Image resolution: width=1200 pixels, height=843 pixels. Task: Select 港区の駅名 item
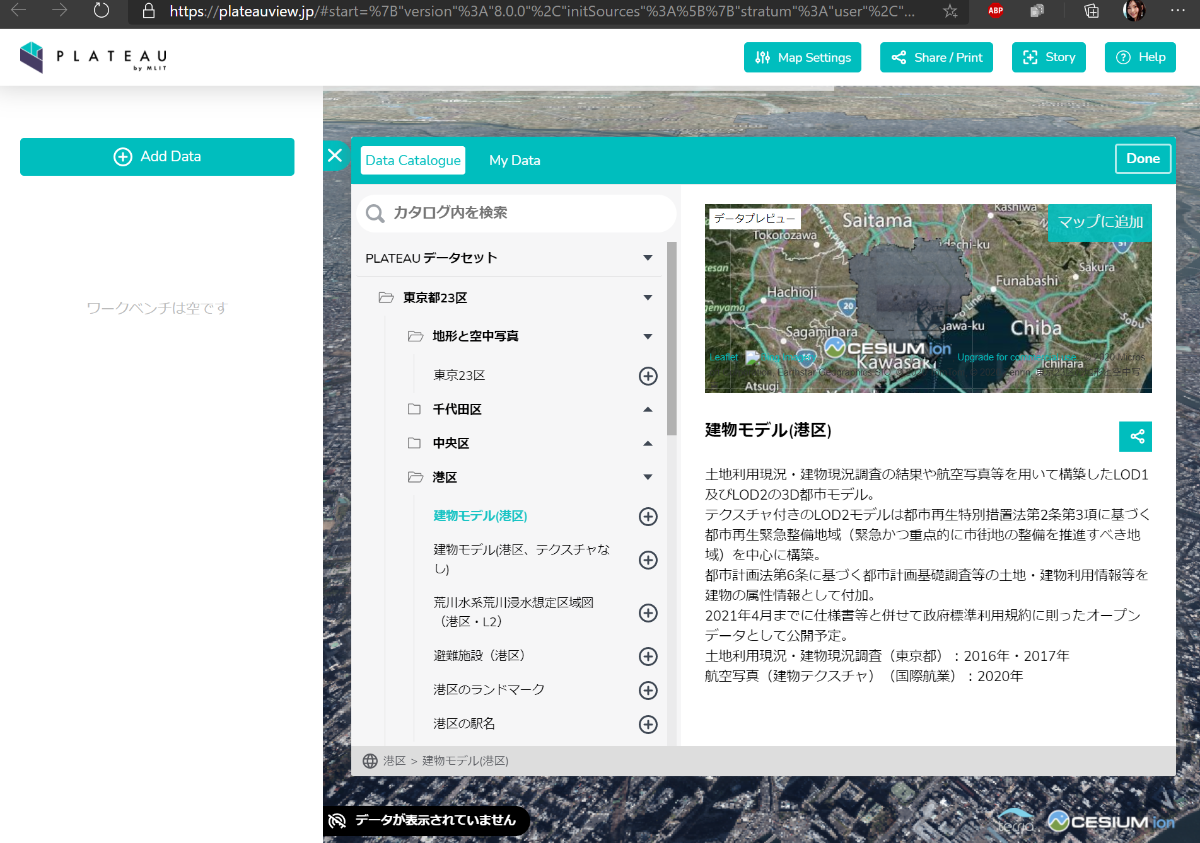click(464, 724)
